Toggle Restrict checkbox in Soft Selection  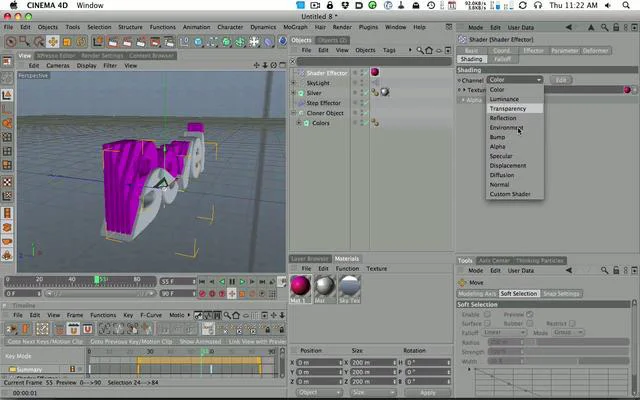(572, 323)
